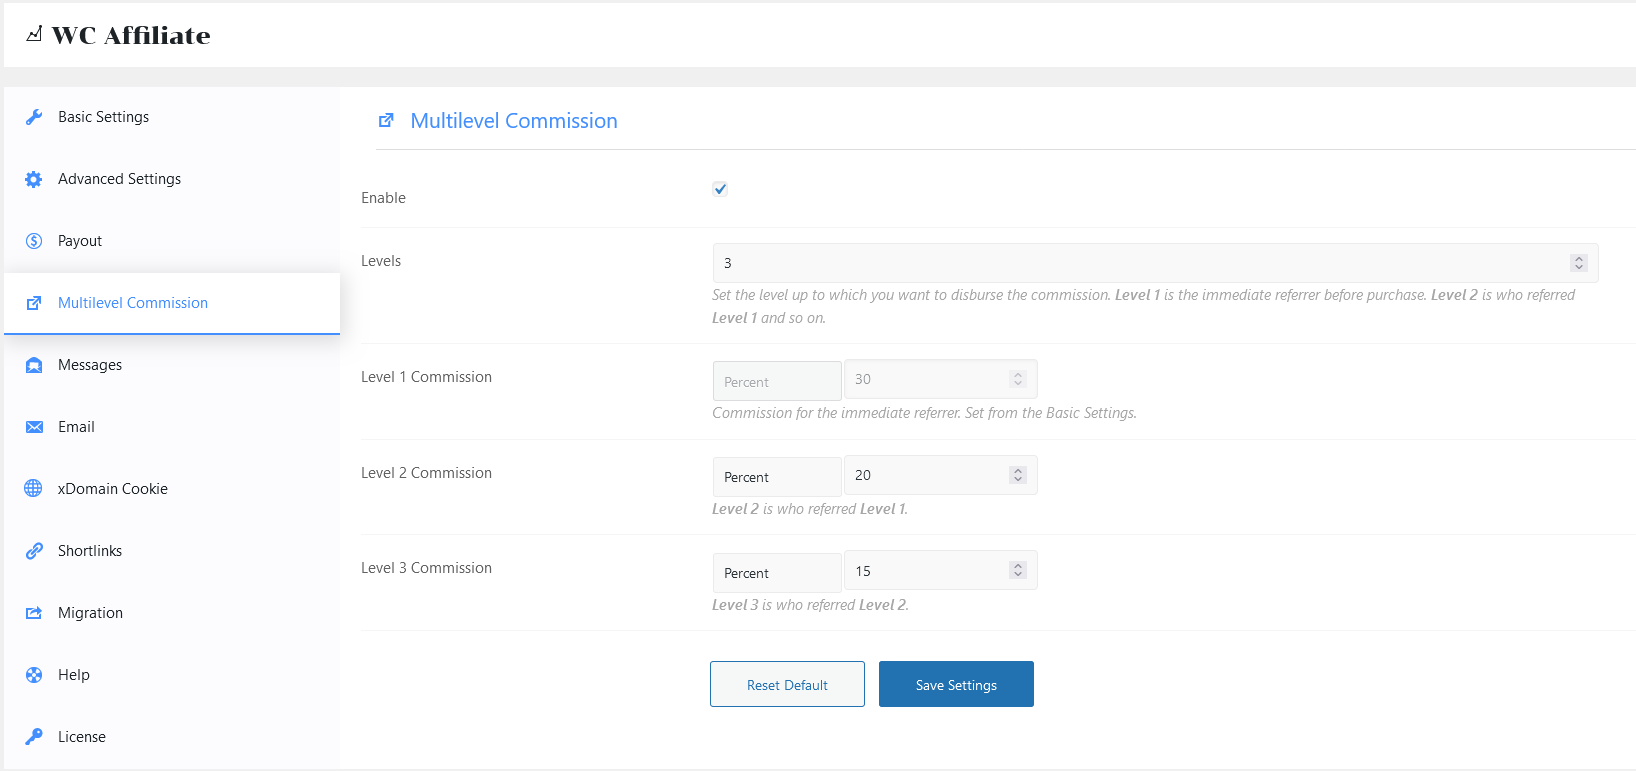Open the License section
The width and height of the screenshot is (1636, 771).
tap(172, 737)
